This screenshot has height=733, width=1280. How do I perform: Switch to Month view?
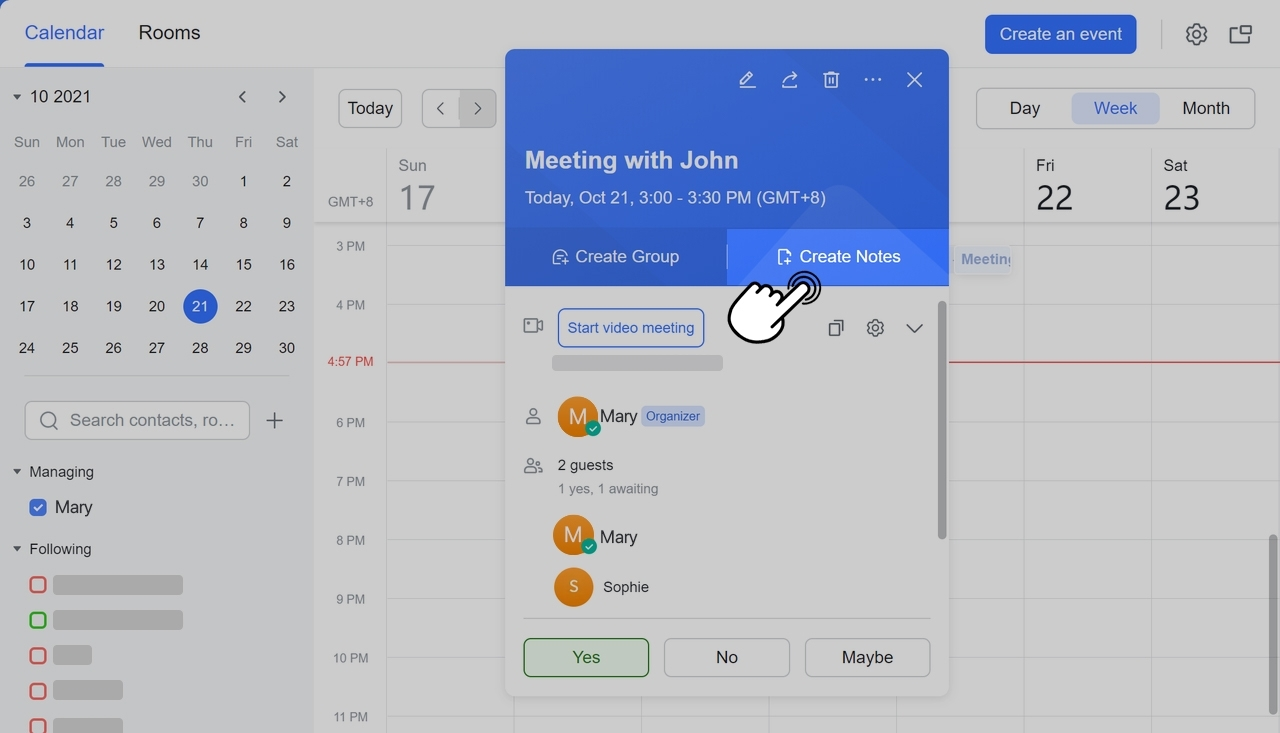coord(1205,108)
